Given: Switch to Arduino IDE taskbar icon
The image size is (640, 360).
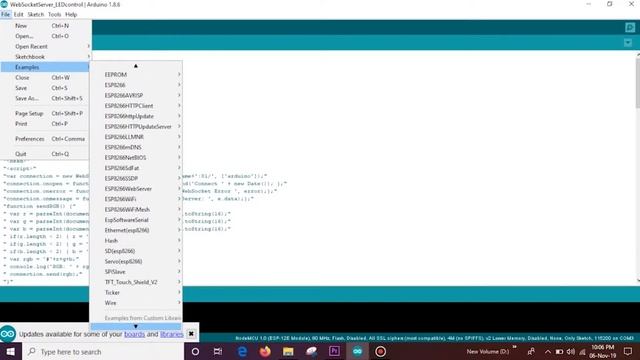Looking at the screenshot, I should [x=357, y=351].
